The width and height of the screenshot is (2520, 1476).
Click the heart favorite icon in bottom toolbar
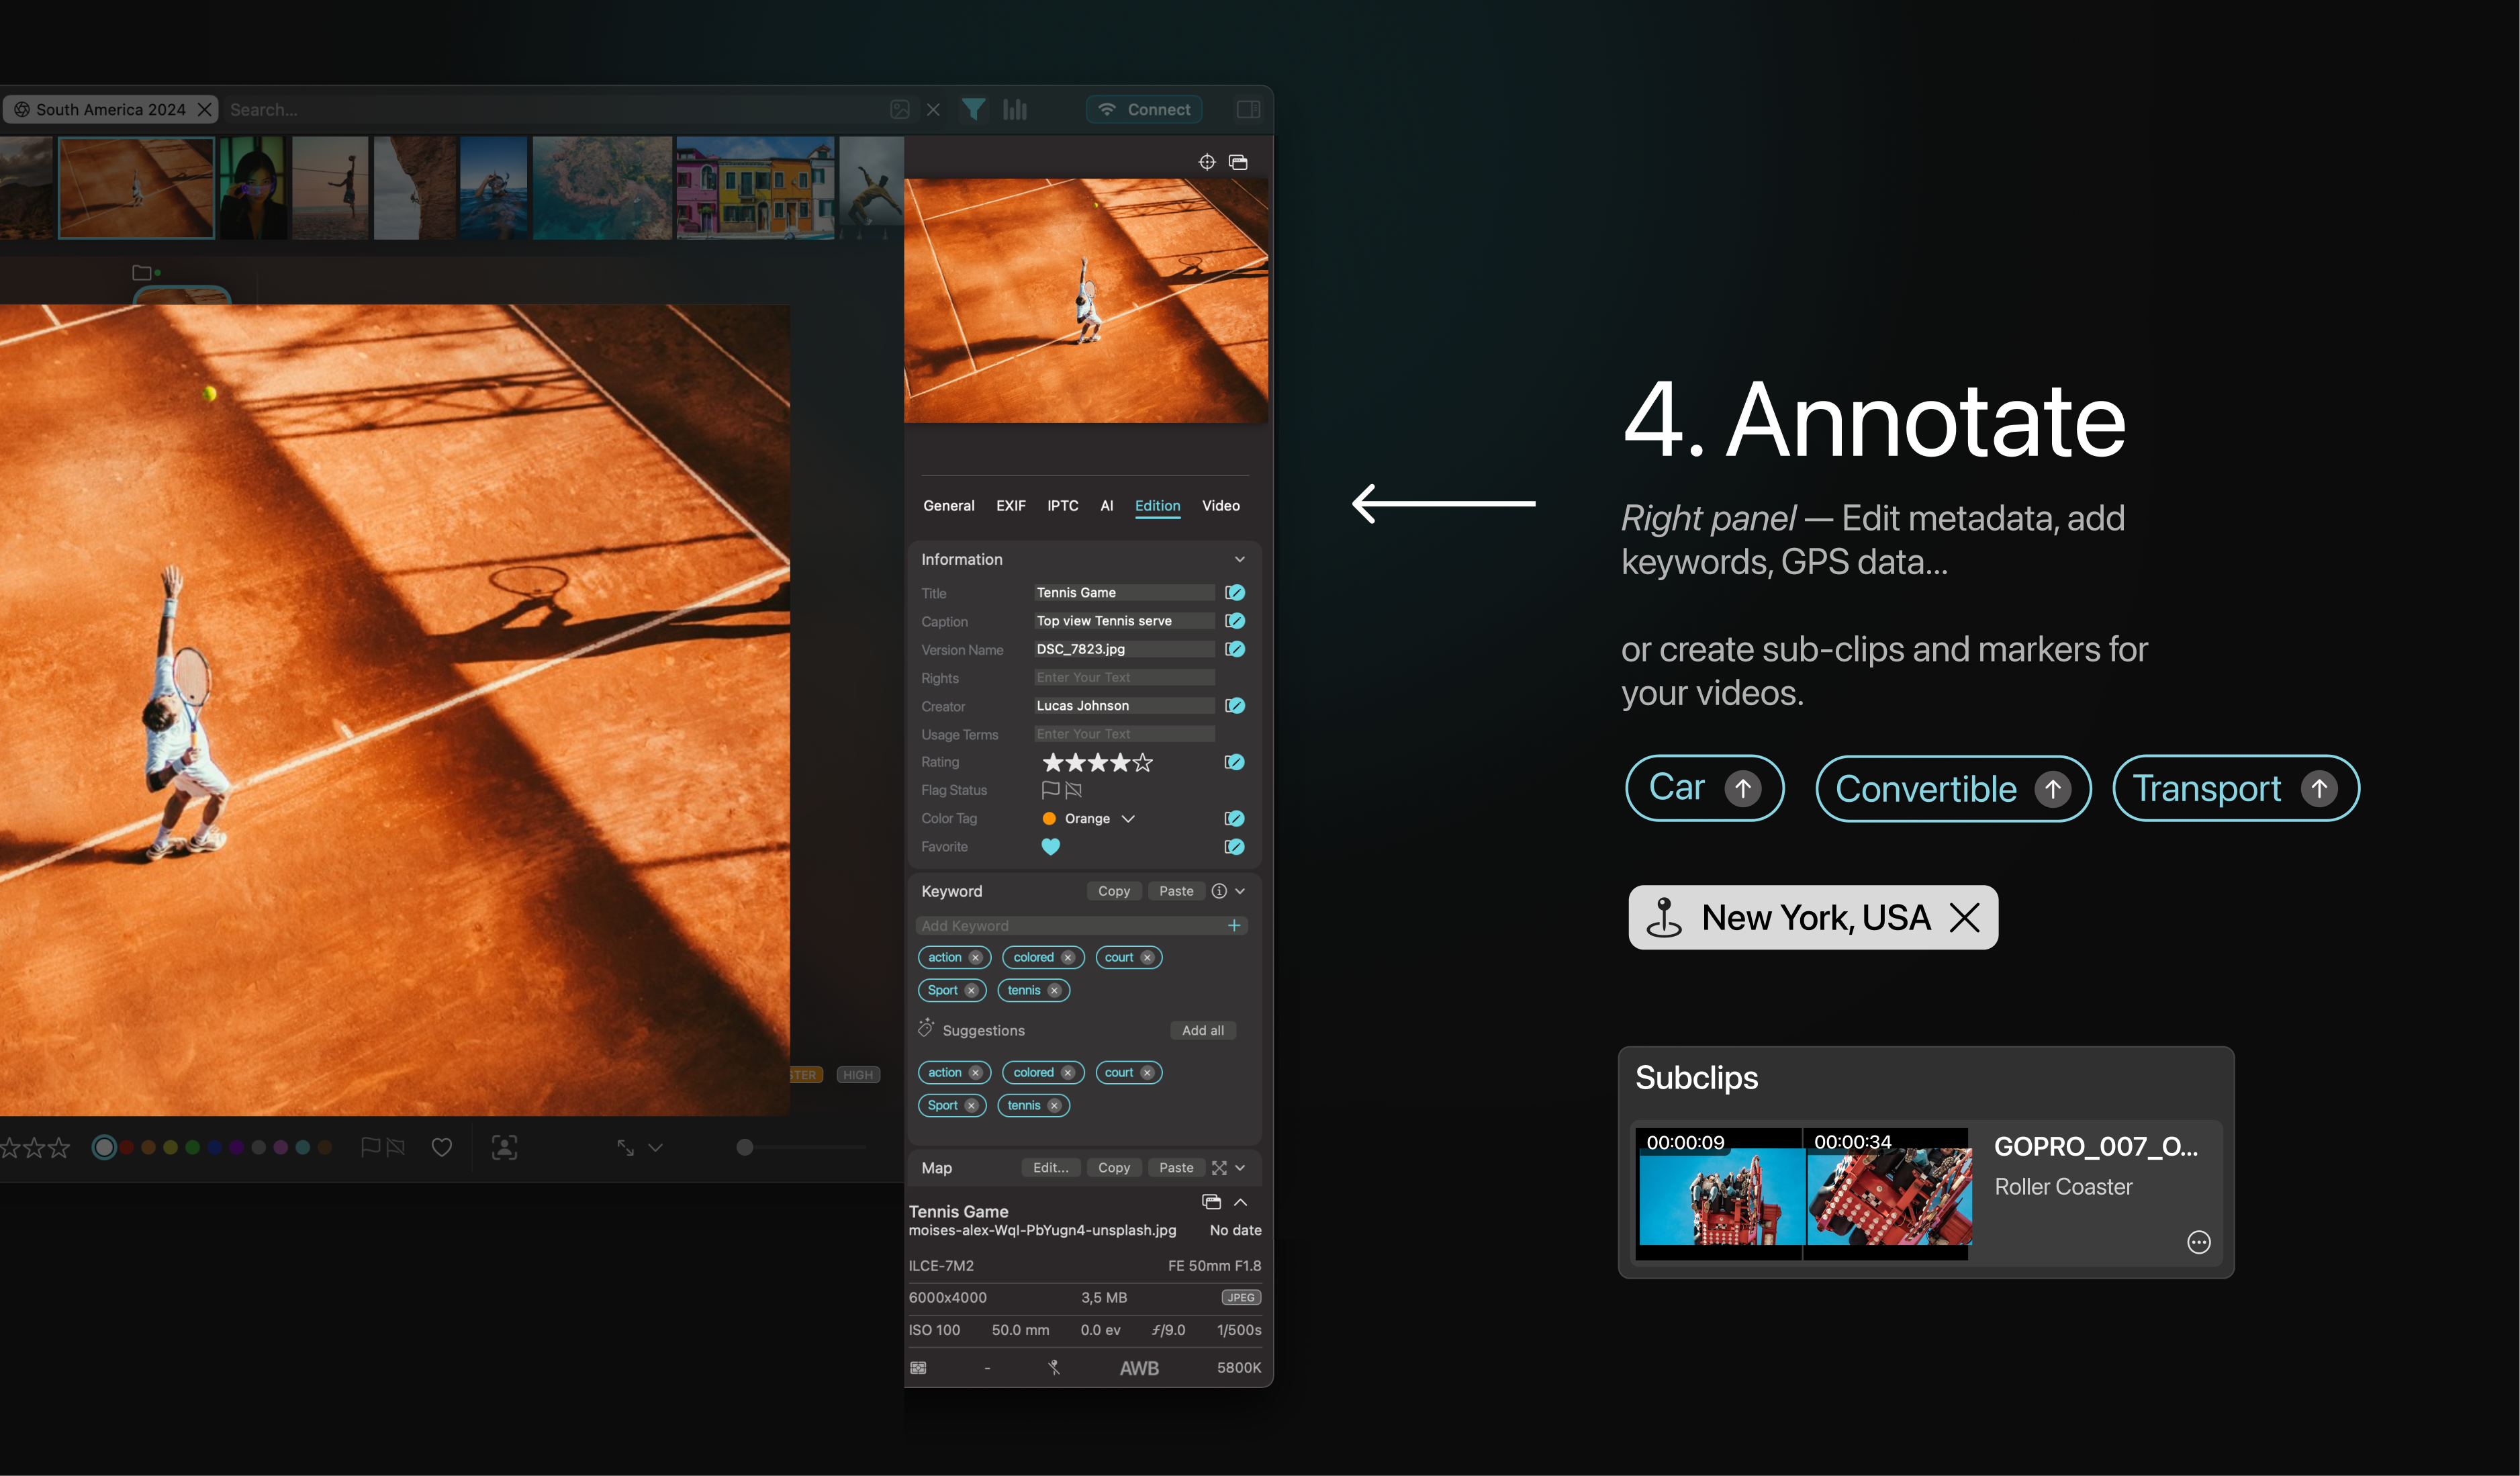click(441, 1147)
